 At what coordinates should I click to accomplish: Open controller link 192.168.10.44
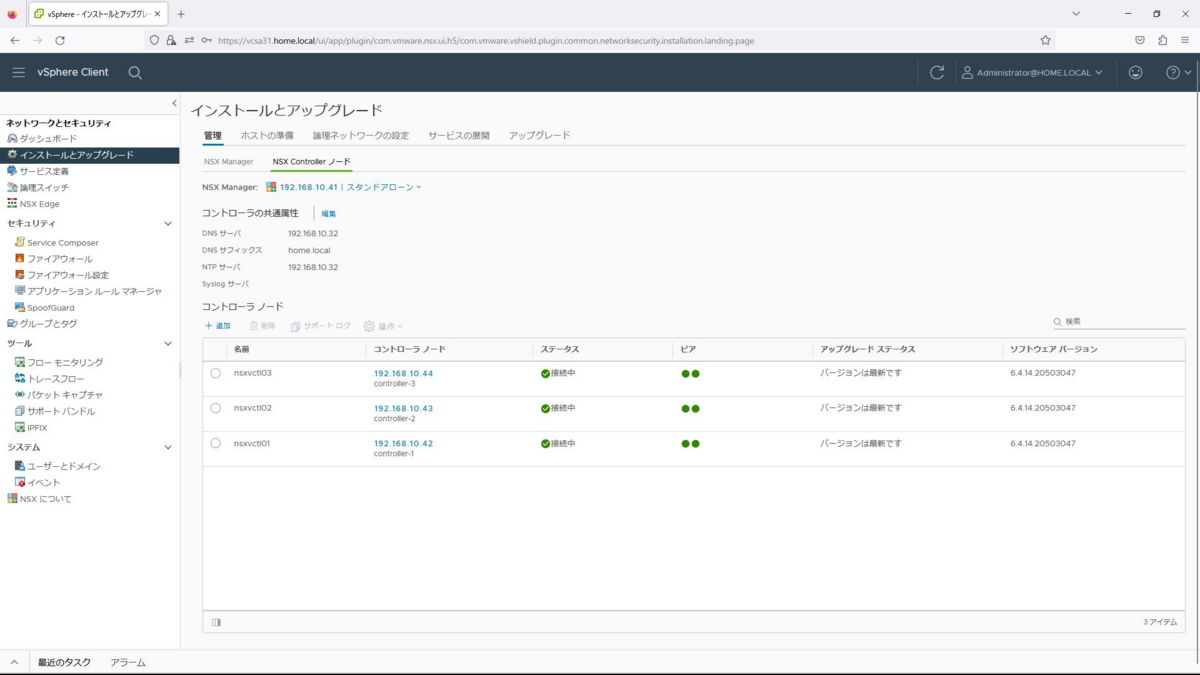403,373
